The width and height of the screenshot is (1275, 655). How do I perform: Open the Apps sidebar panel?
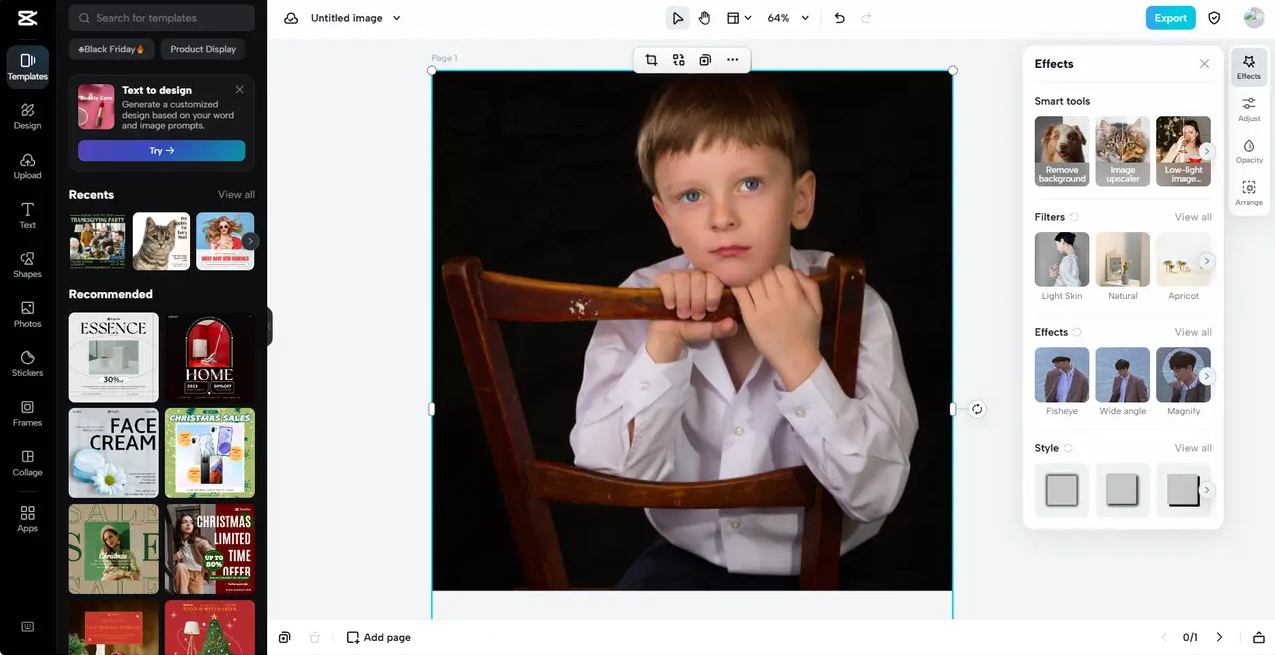click(x=27, y=518)
